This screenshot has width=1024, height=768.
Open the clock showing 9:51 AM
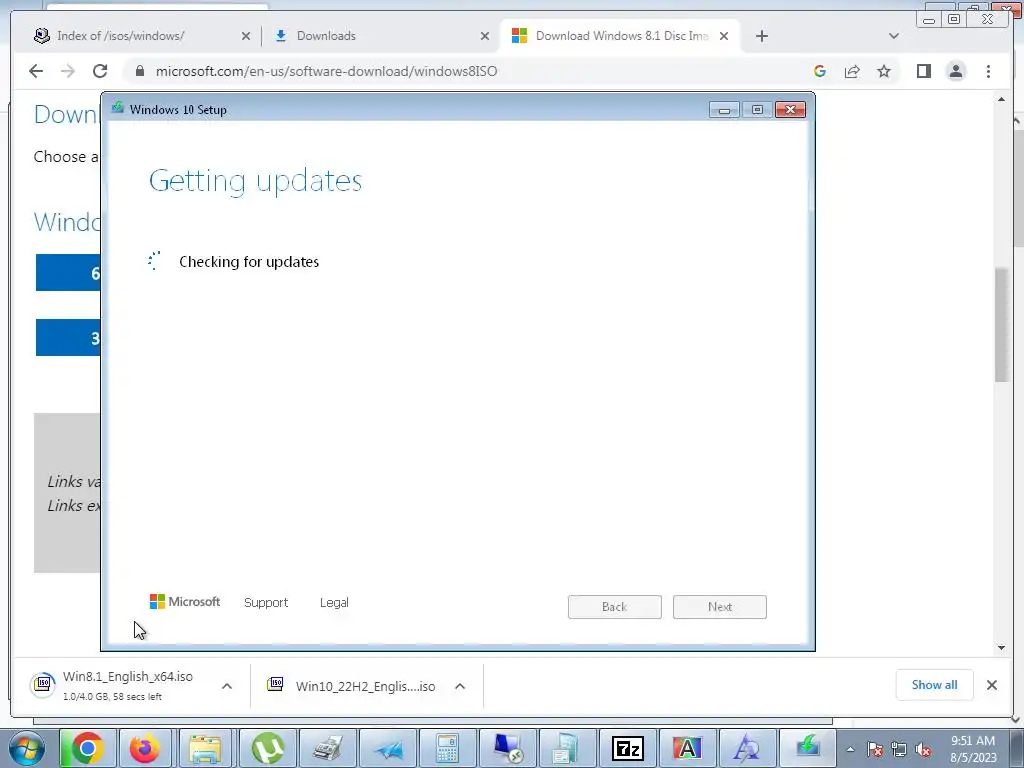click(973, 749)
